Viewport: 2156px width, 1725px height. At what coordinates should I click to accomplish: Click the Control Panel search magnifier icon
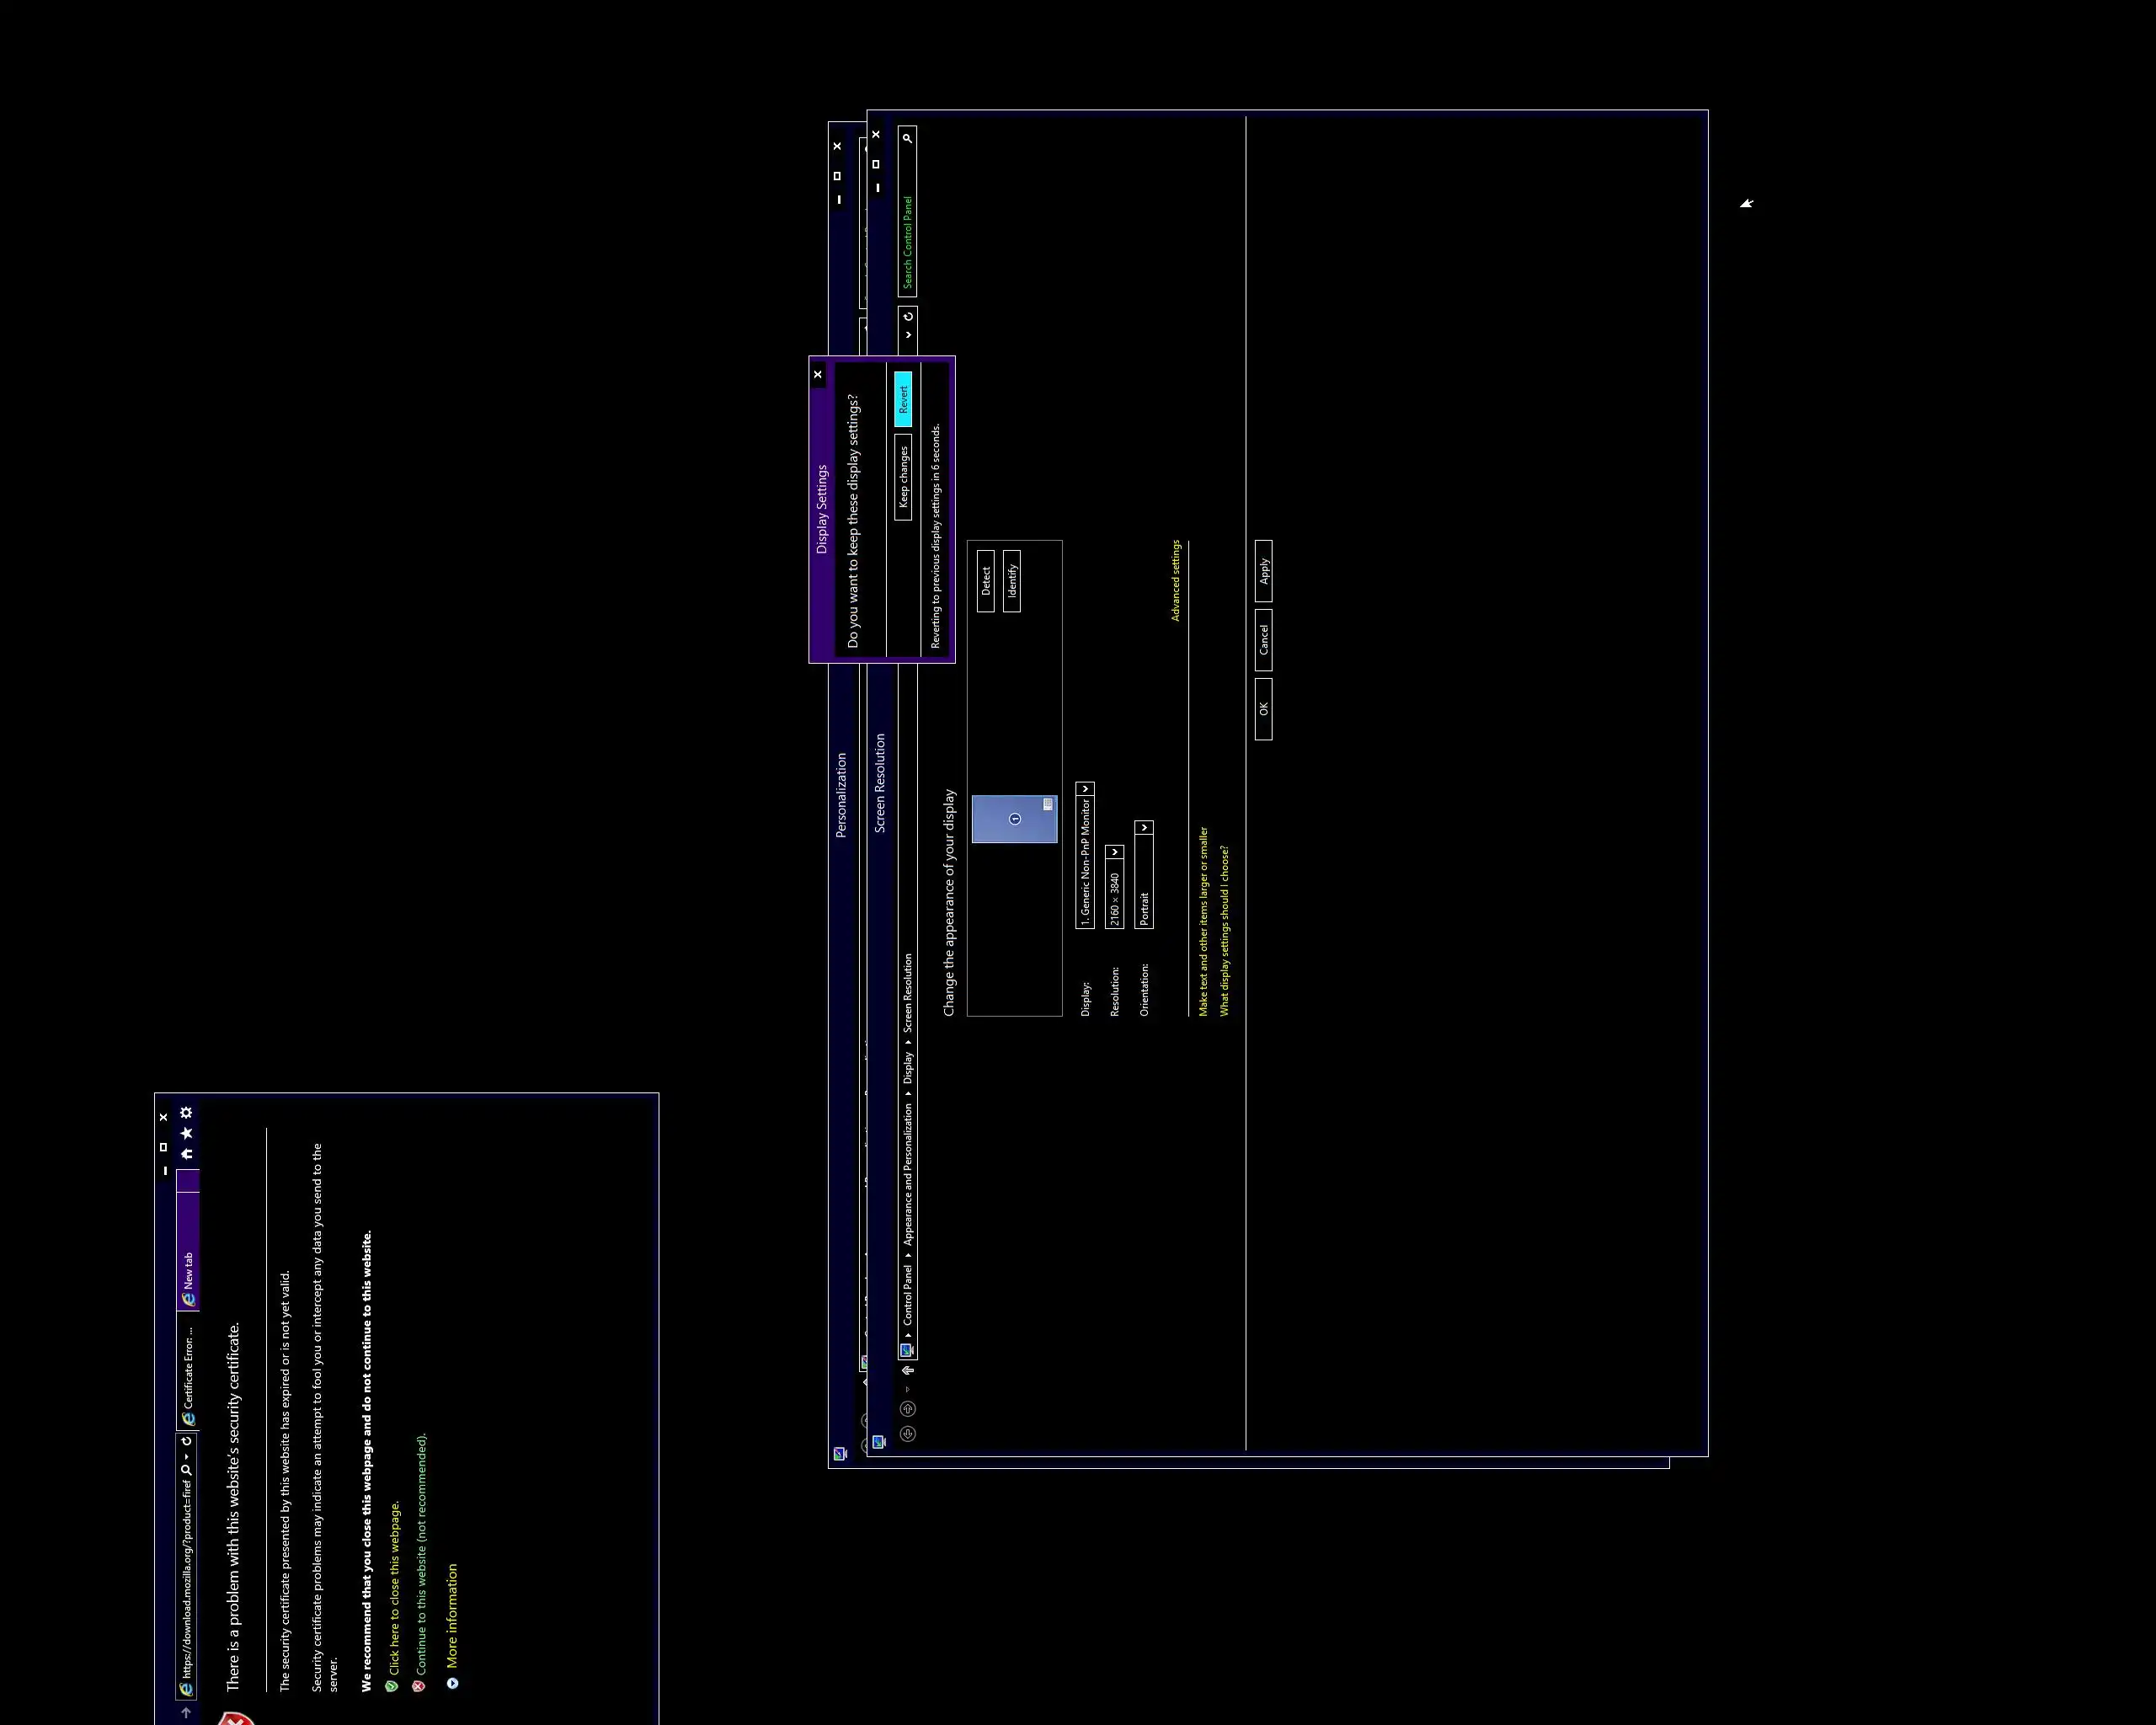907,138
